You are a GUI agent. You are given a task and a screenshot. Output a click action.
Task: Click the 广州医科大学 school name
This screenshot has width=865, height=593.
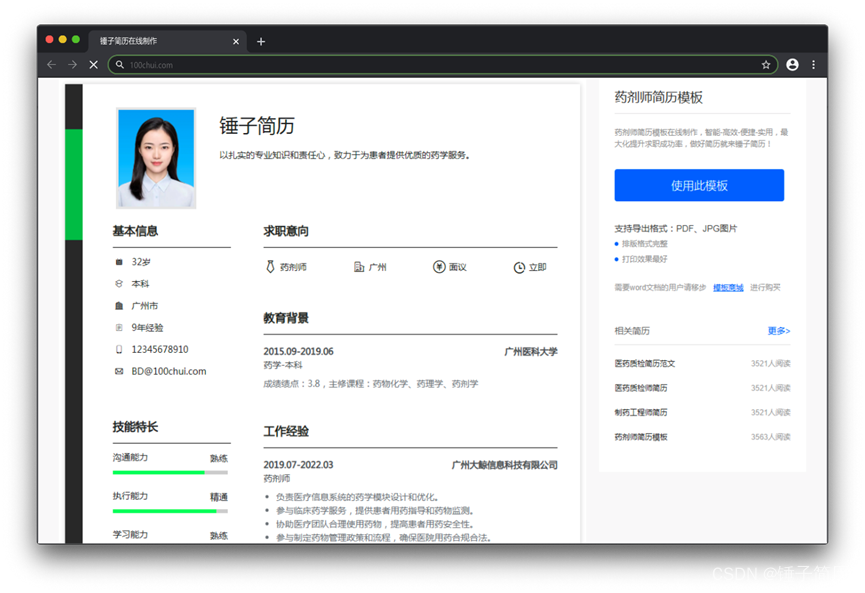click(x=531, y=351)
